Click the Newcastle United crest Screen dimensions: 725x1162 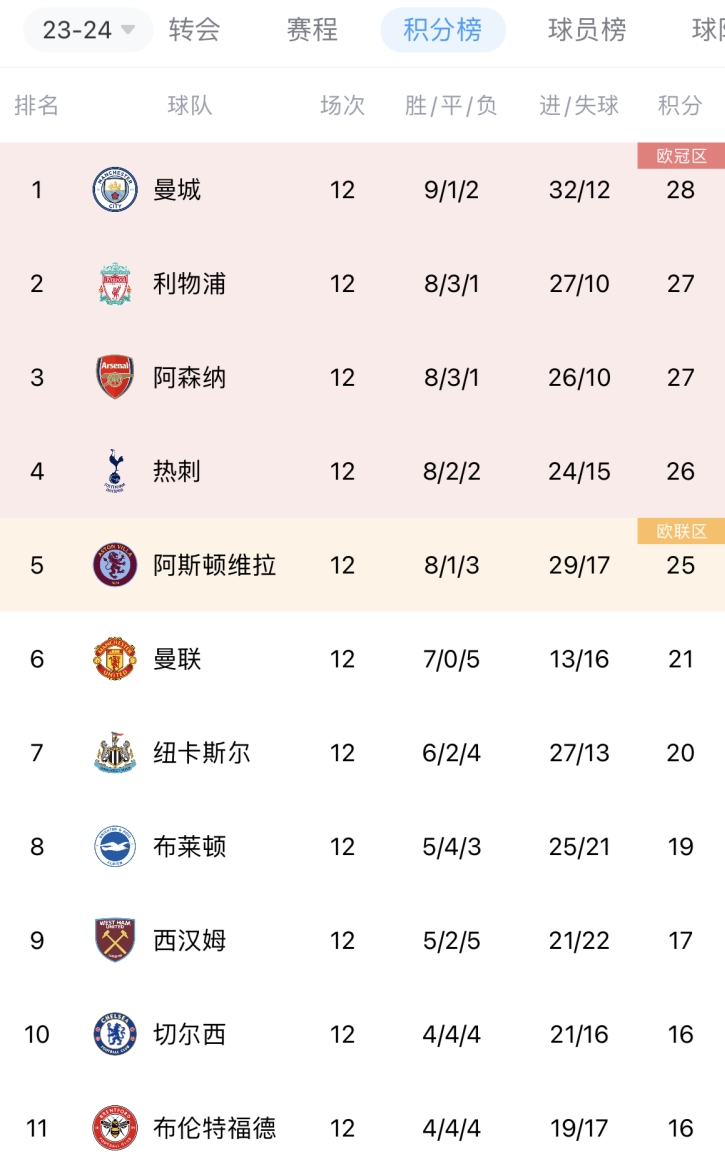coord(115,753)
